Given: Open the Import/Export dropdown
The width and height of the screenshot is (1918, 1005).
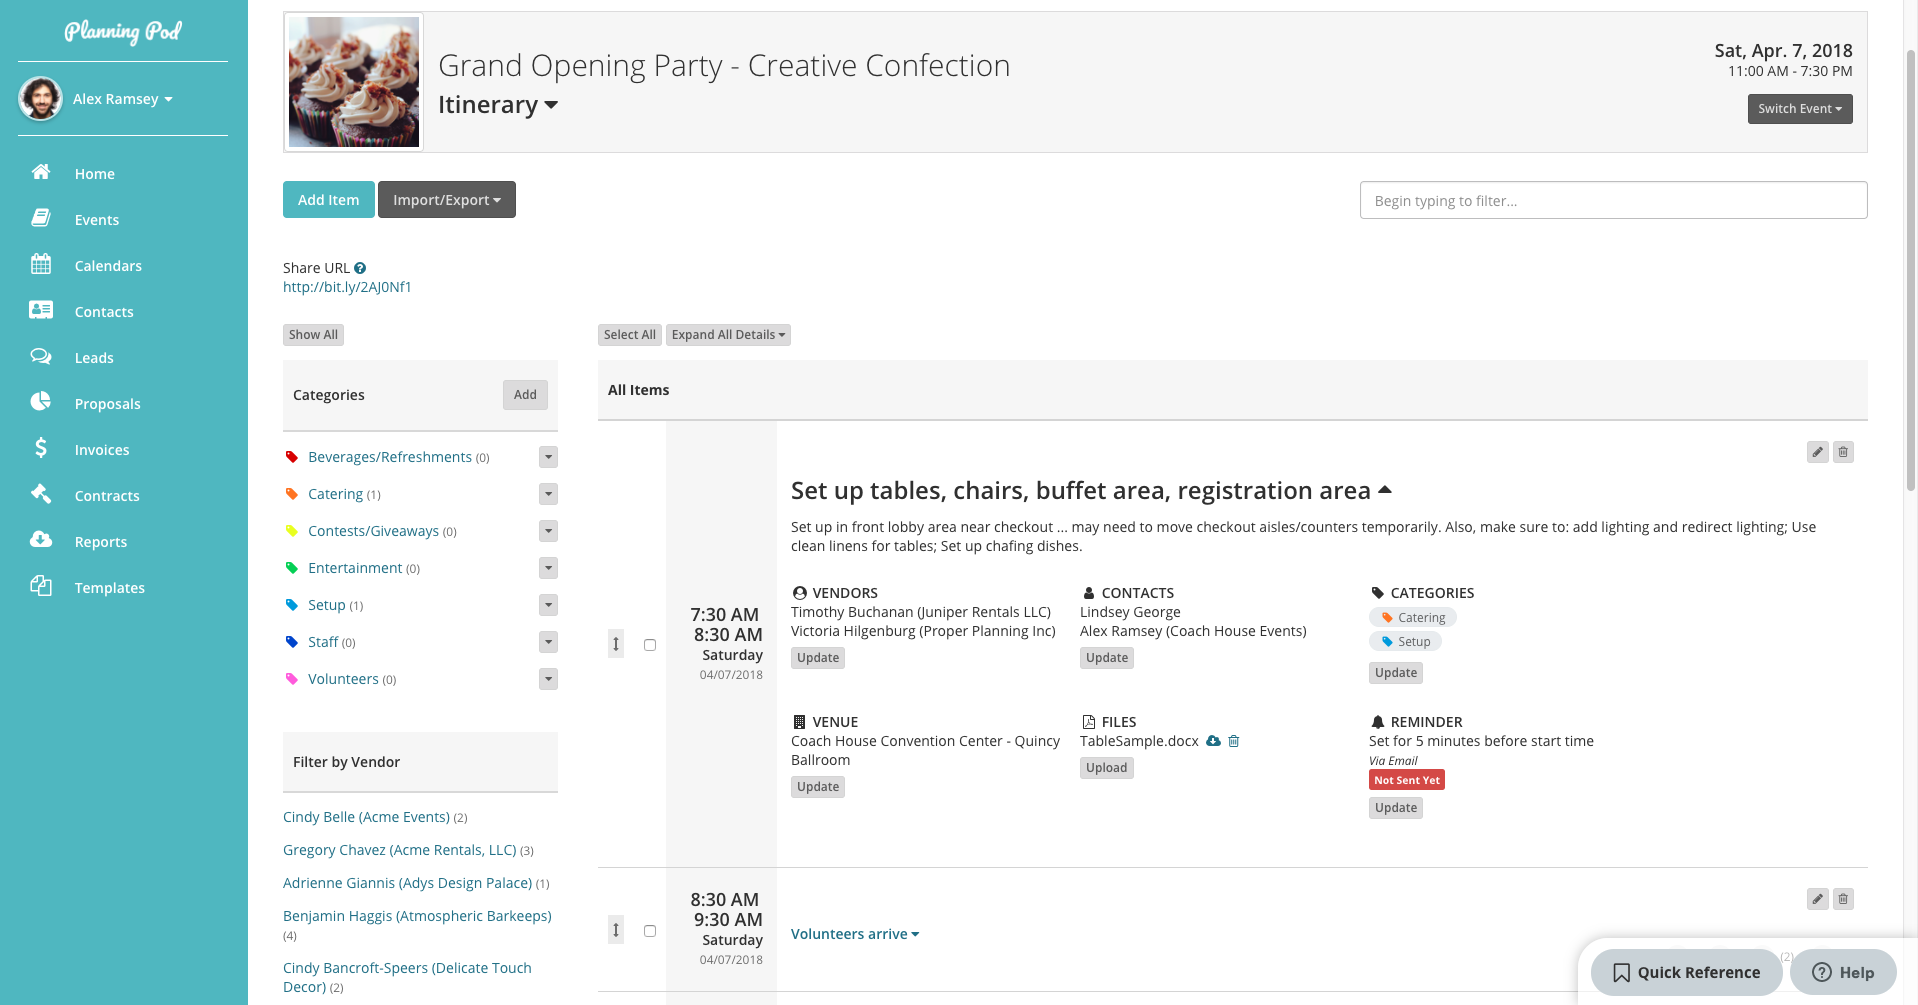Looking at the screenshot, I should tap(446, 200).
